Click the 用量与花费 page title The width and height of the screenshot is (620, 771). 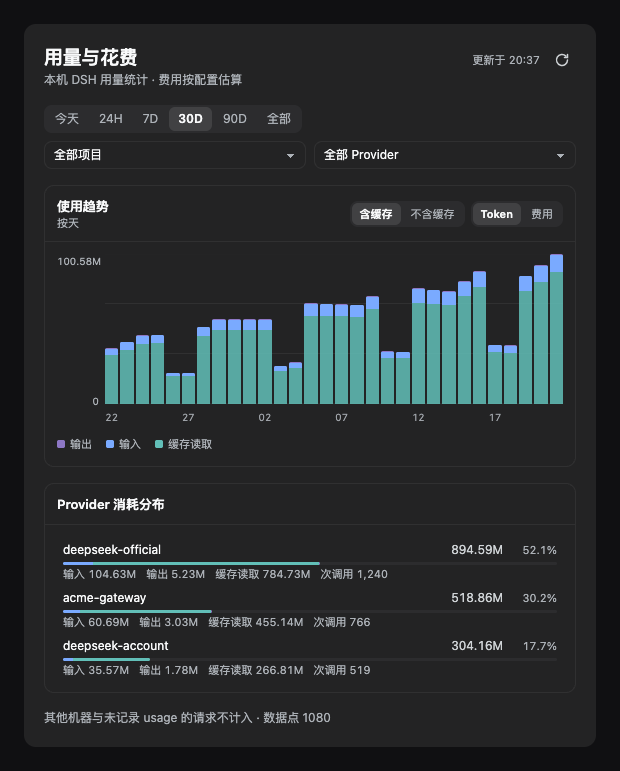[x=90, y=57]
